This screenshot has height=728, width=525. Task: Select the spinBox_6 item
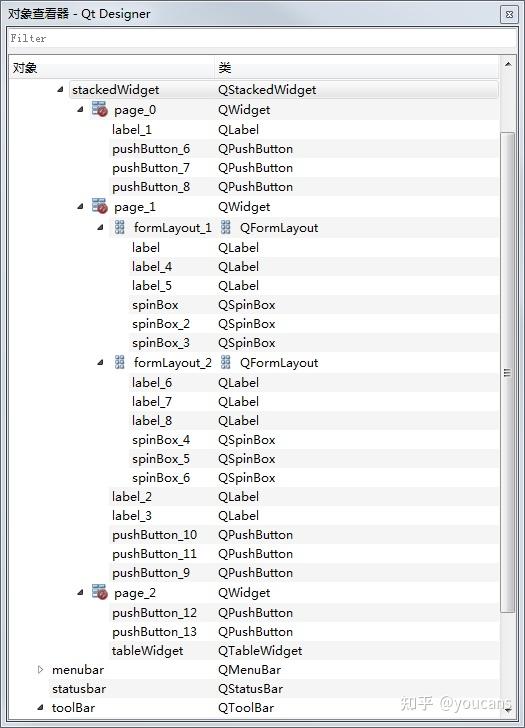point(161,478)
